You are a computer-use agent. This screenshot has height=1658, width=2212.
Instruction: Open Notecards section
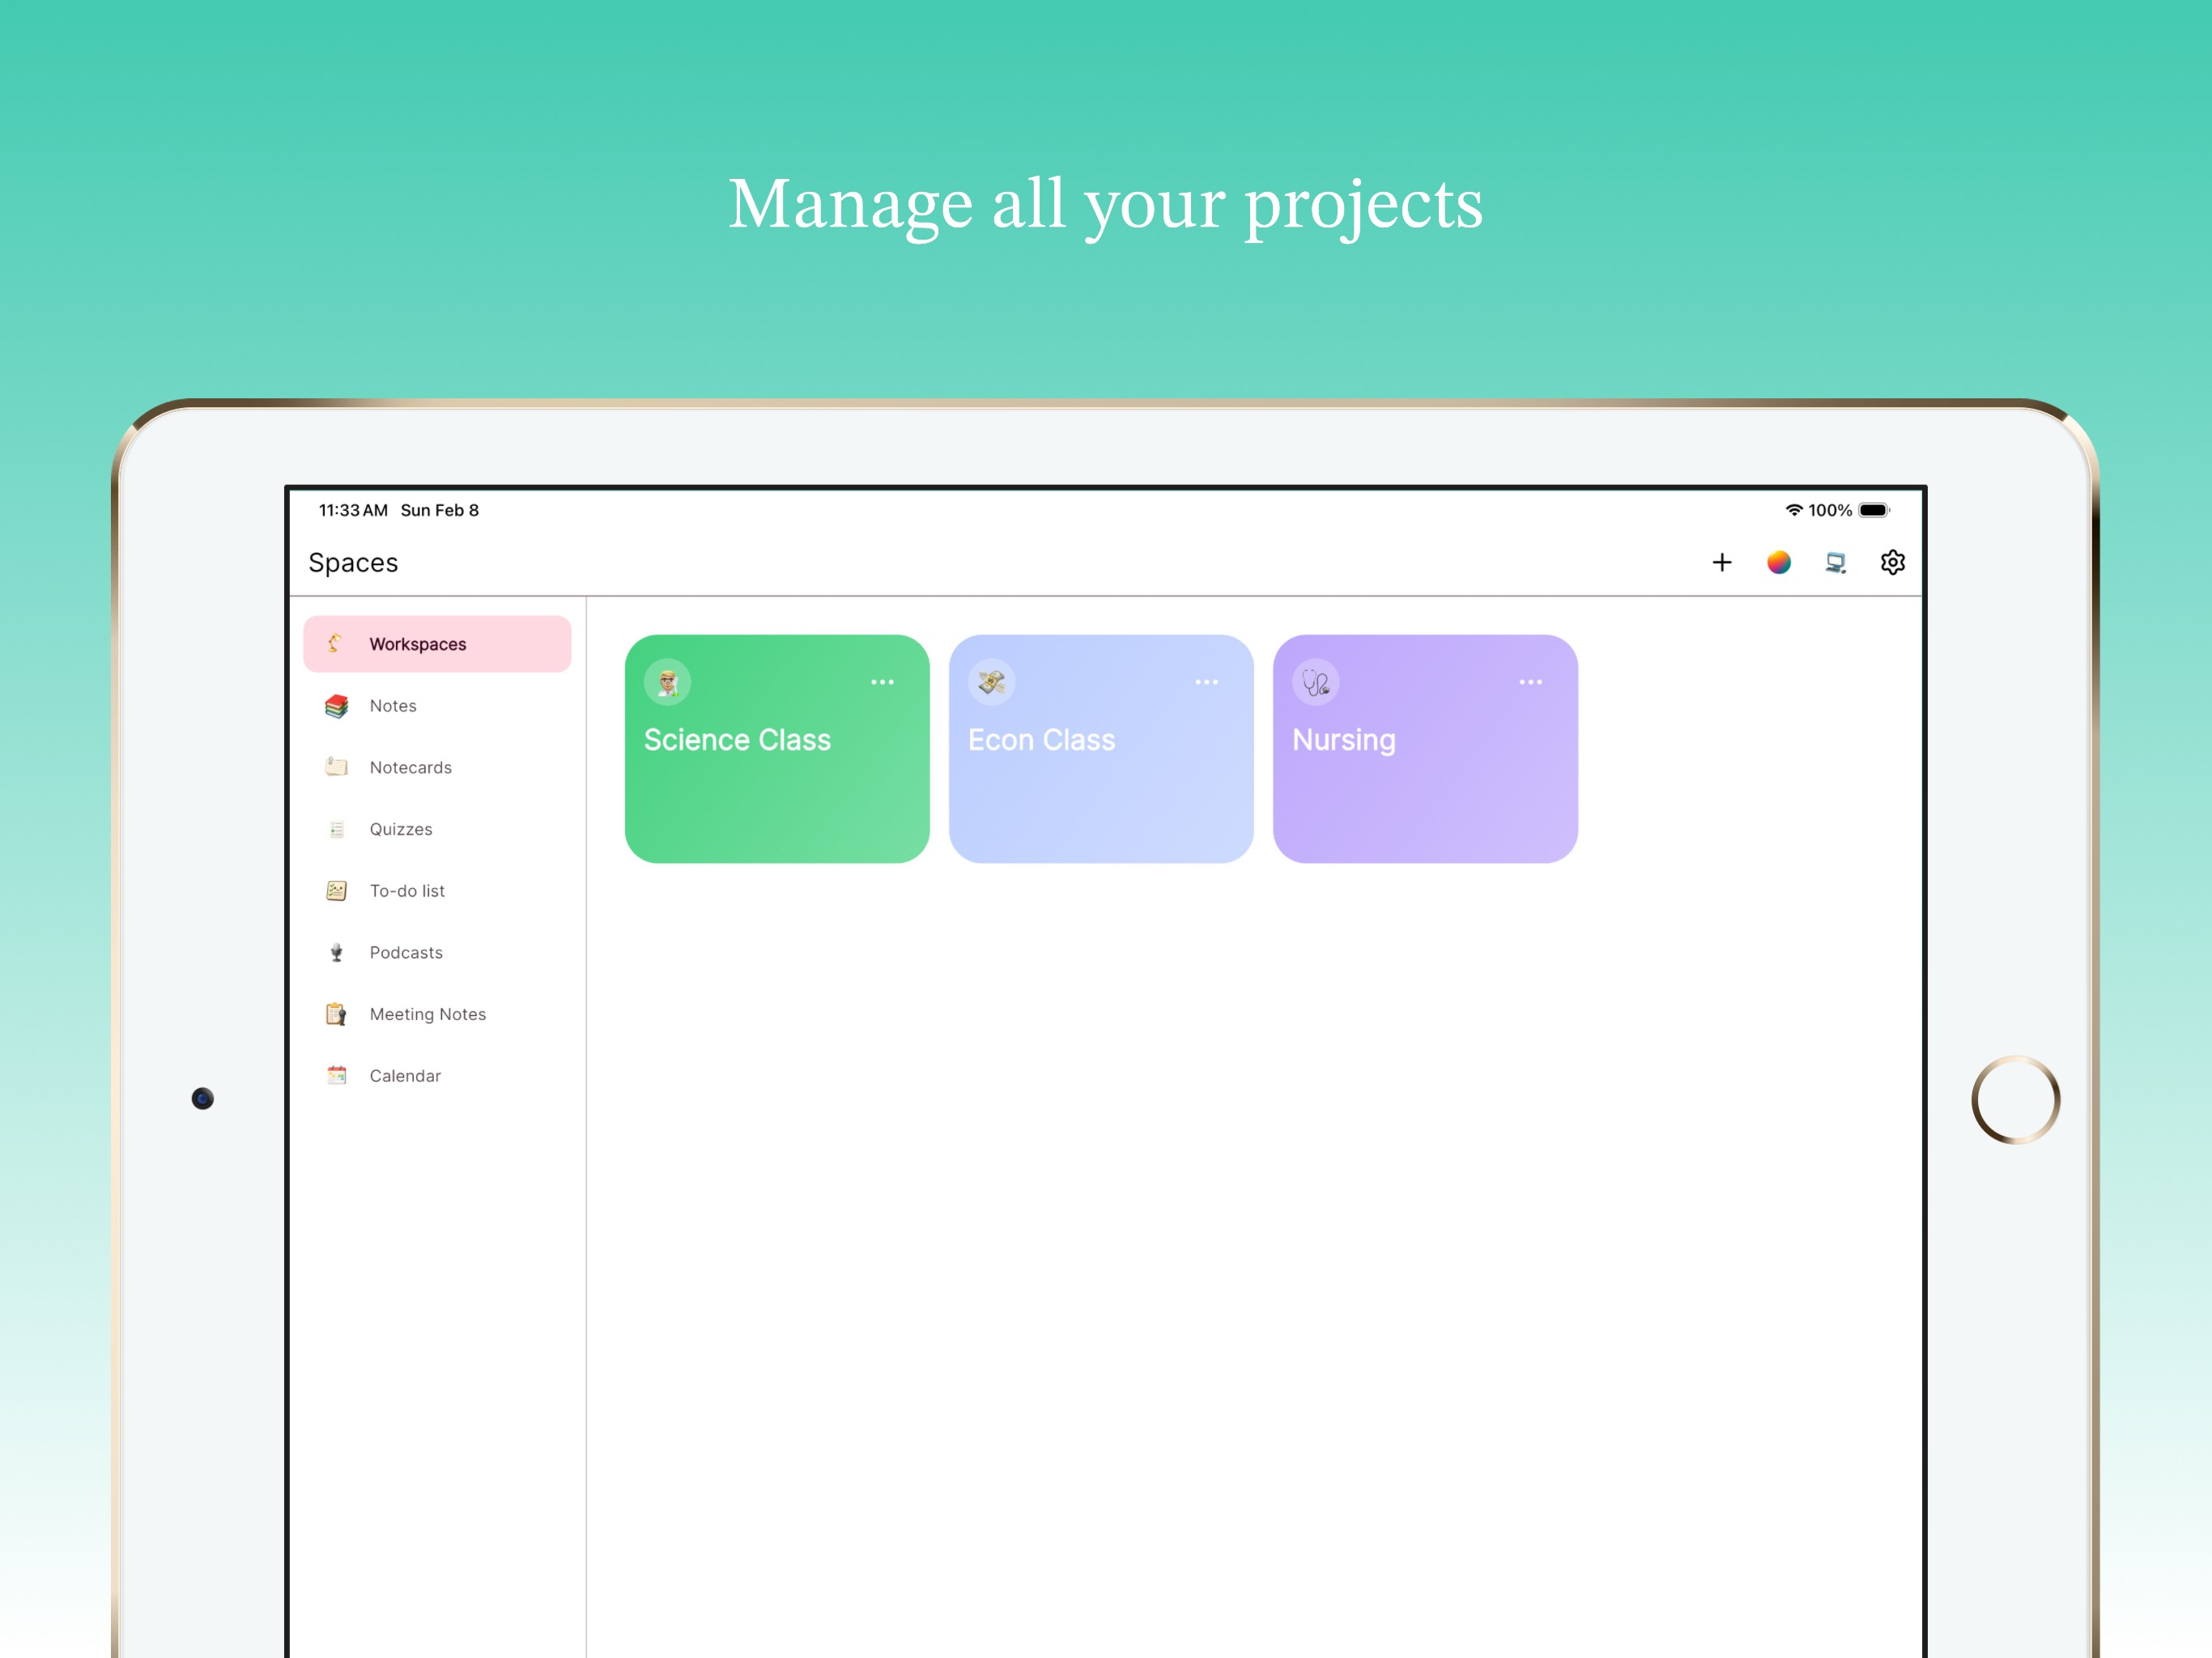click(x=437, y=768)
